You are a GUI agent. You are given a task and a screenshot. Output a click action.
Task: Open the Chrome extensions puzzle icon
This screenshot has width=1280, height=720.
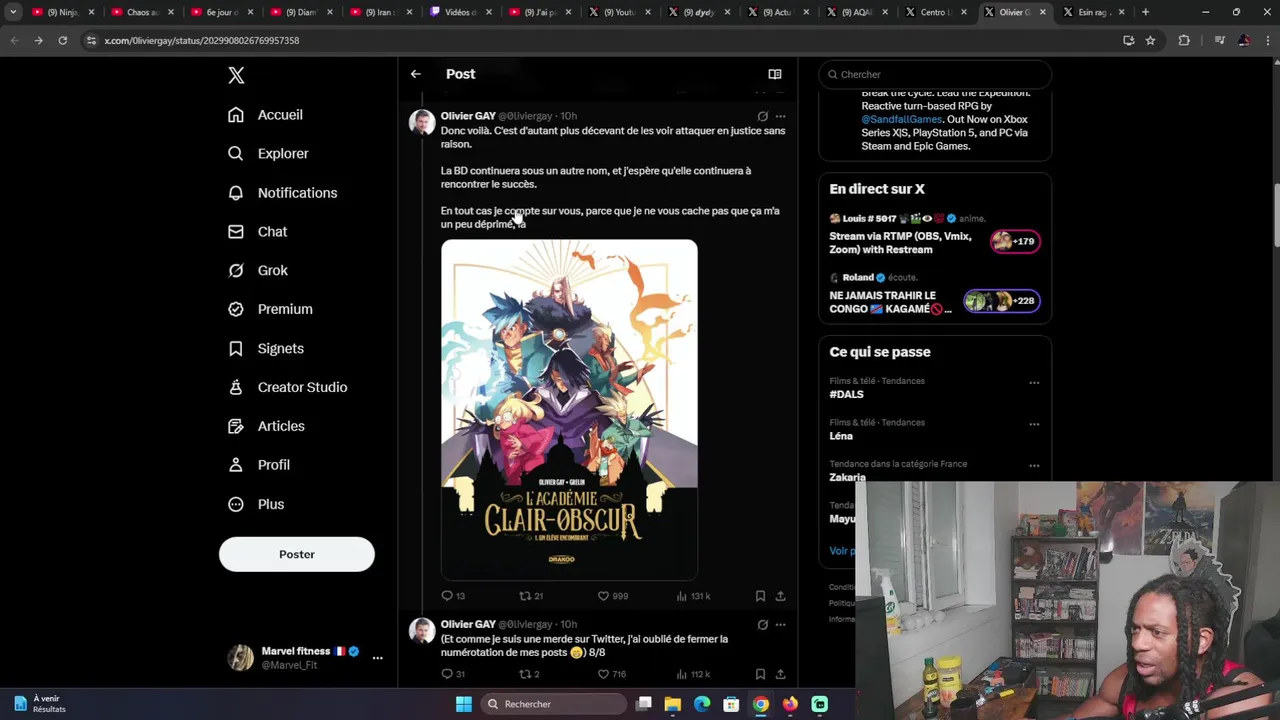(1184, 40)
